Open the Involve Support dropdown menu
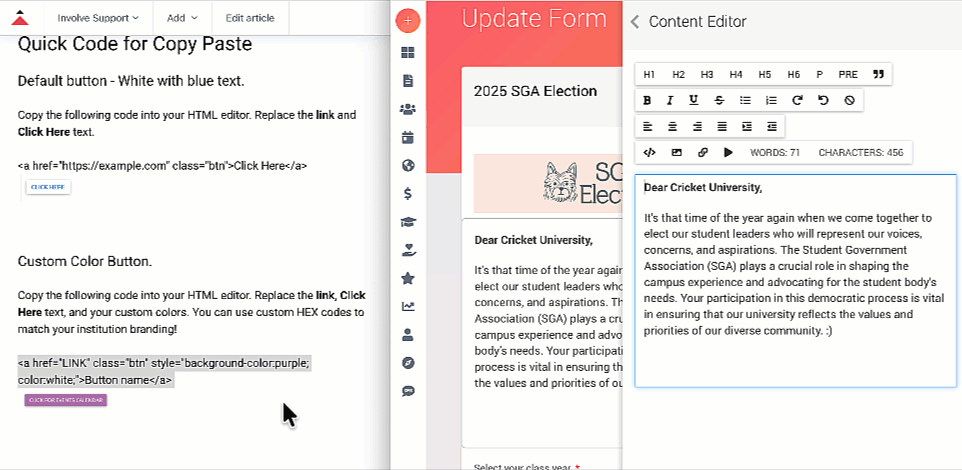962x470 pixels. (x=98, y=18)
